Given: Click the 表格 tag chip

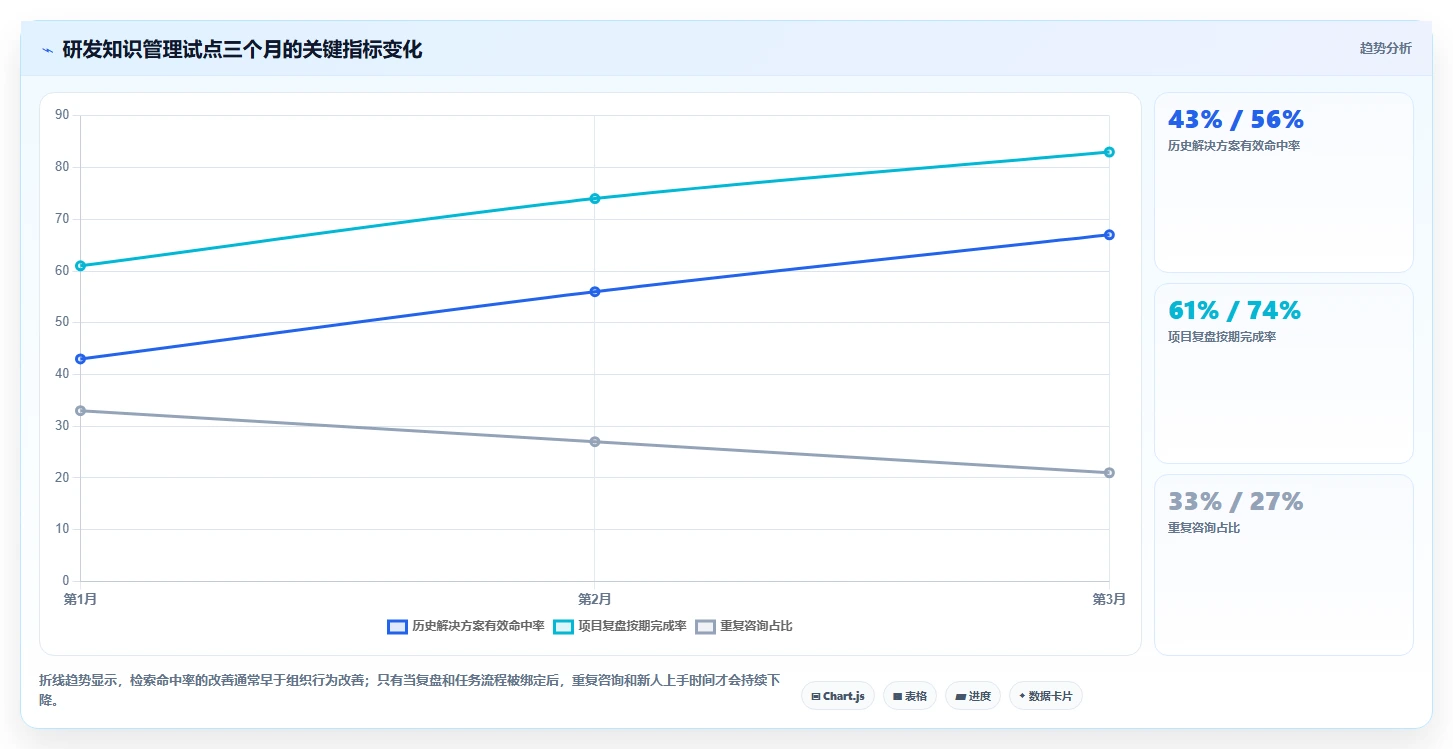Looking at the screenshot, I should [910, 696].
